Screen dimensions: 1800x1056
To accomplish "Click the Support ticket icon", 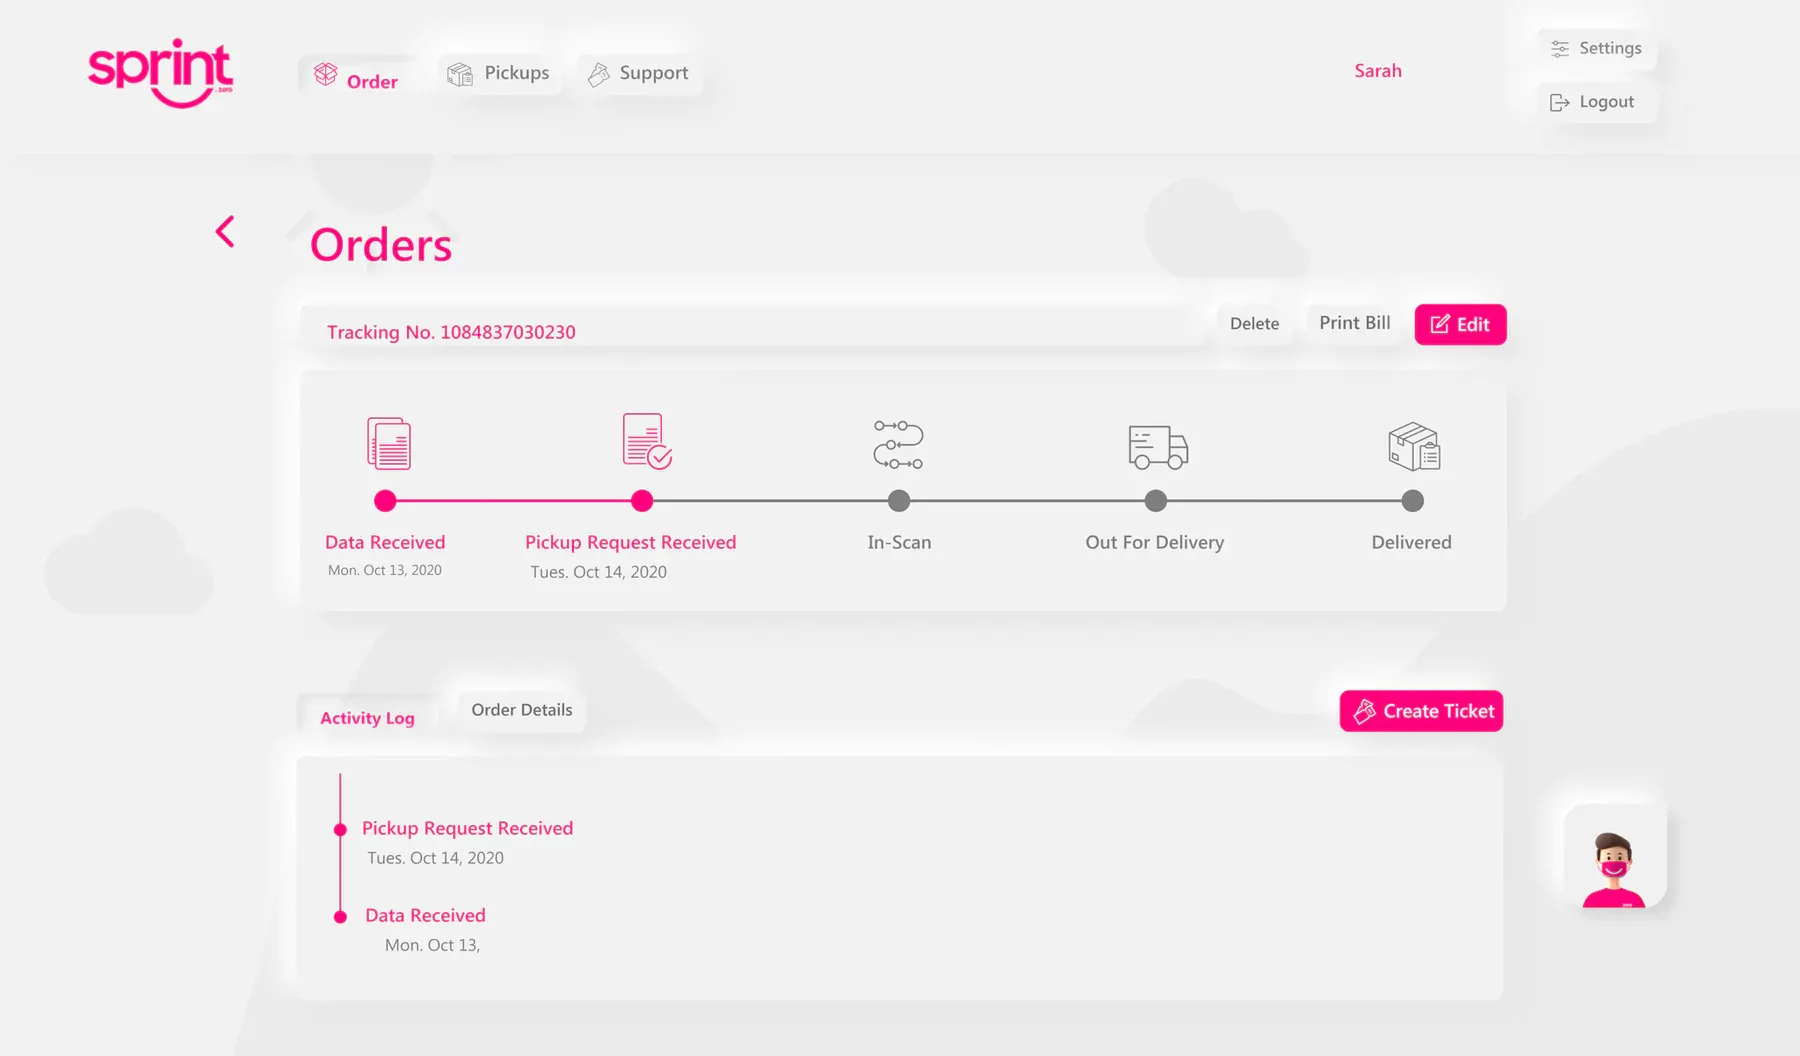I will click(x=598, y=74).
